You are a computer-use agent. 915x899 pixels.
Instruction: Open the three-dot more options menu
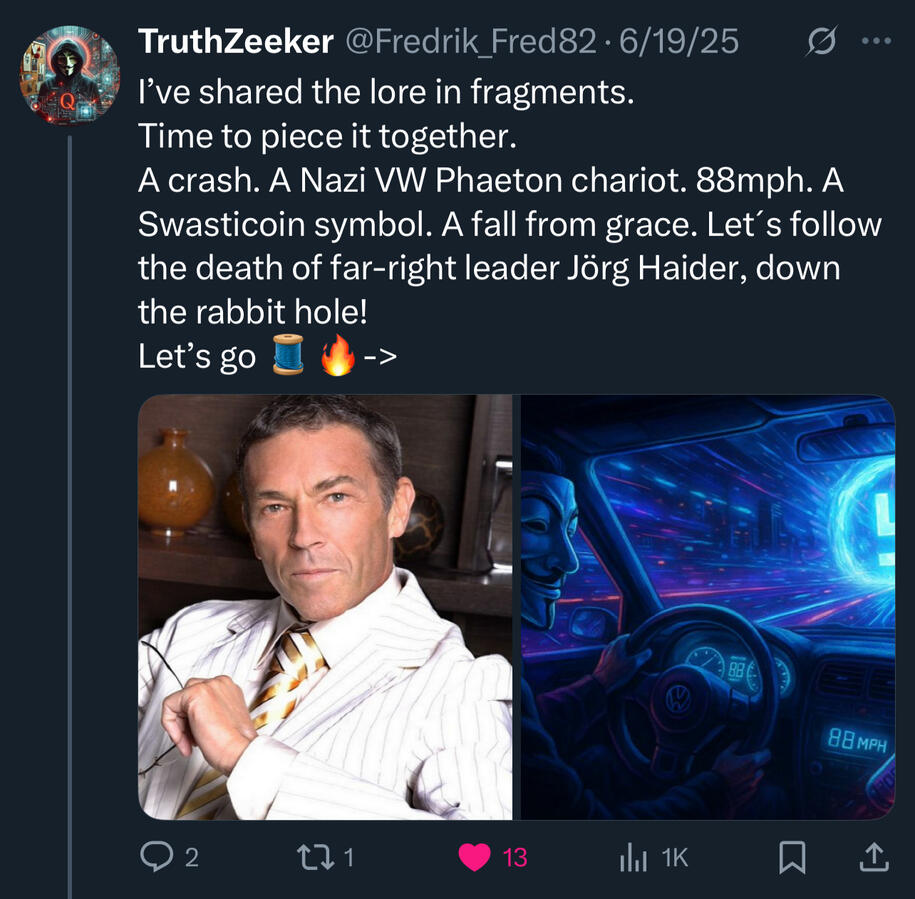pyautogui.click(x=875, y=43)
